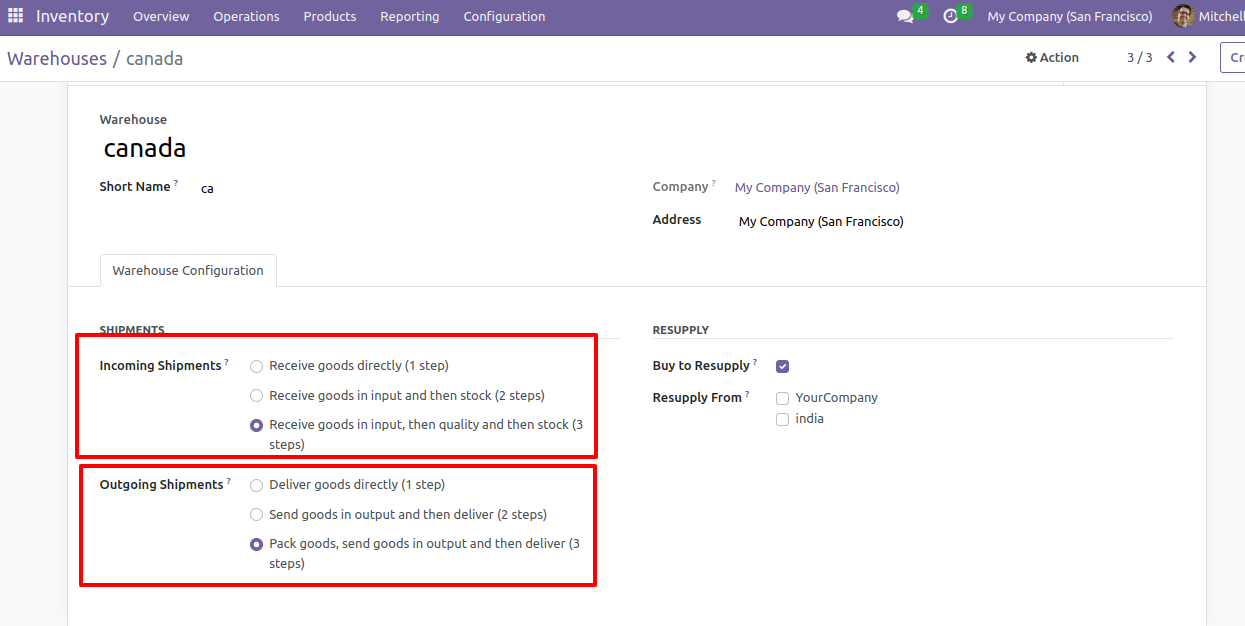
Task: Open company switcher My Company (San Francisco)
Action: pyautogui.click(x=1070, y=17)
